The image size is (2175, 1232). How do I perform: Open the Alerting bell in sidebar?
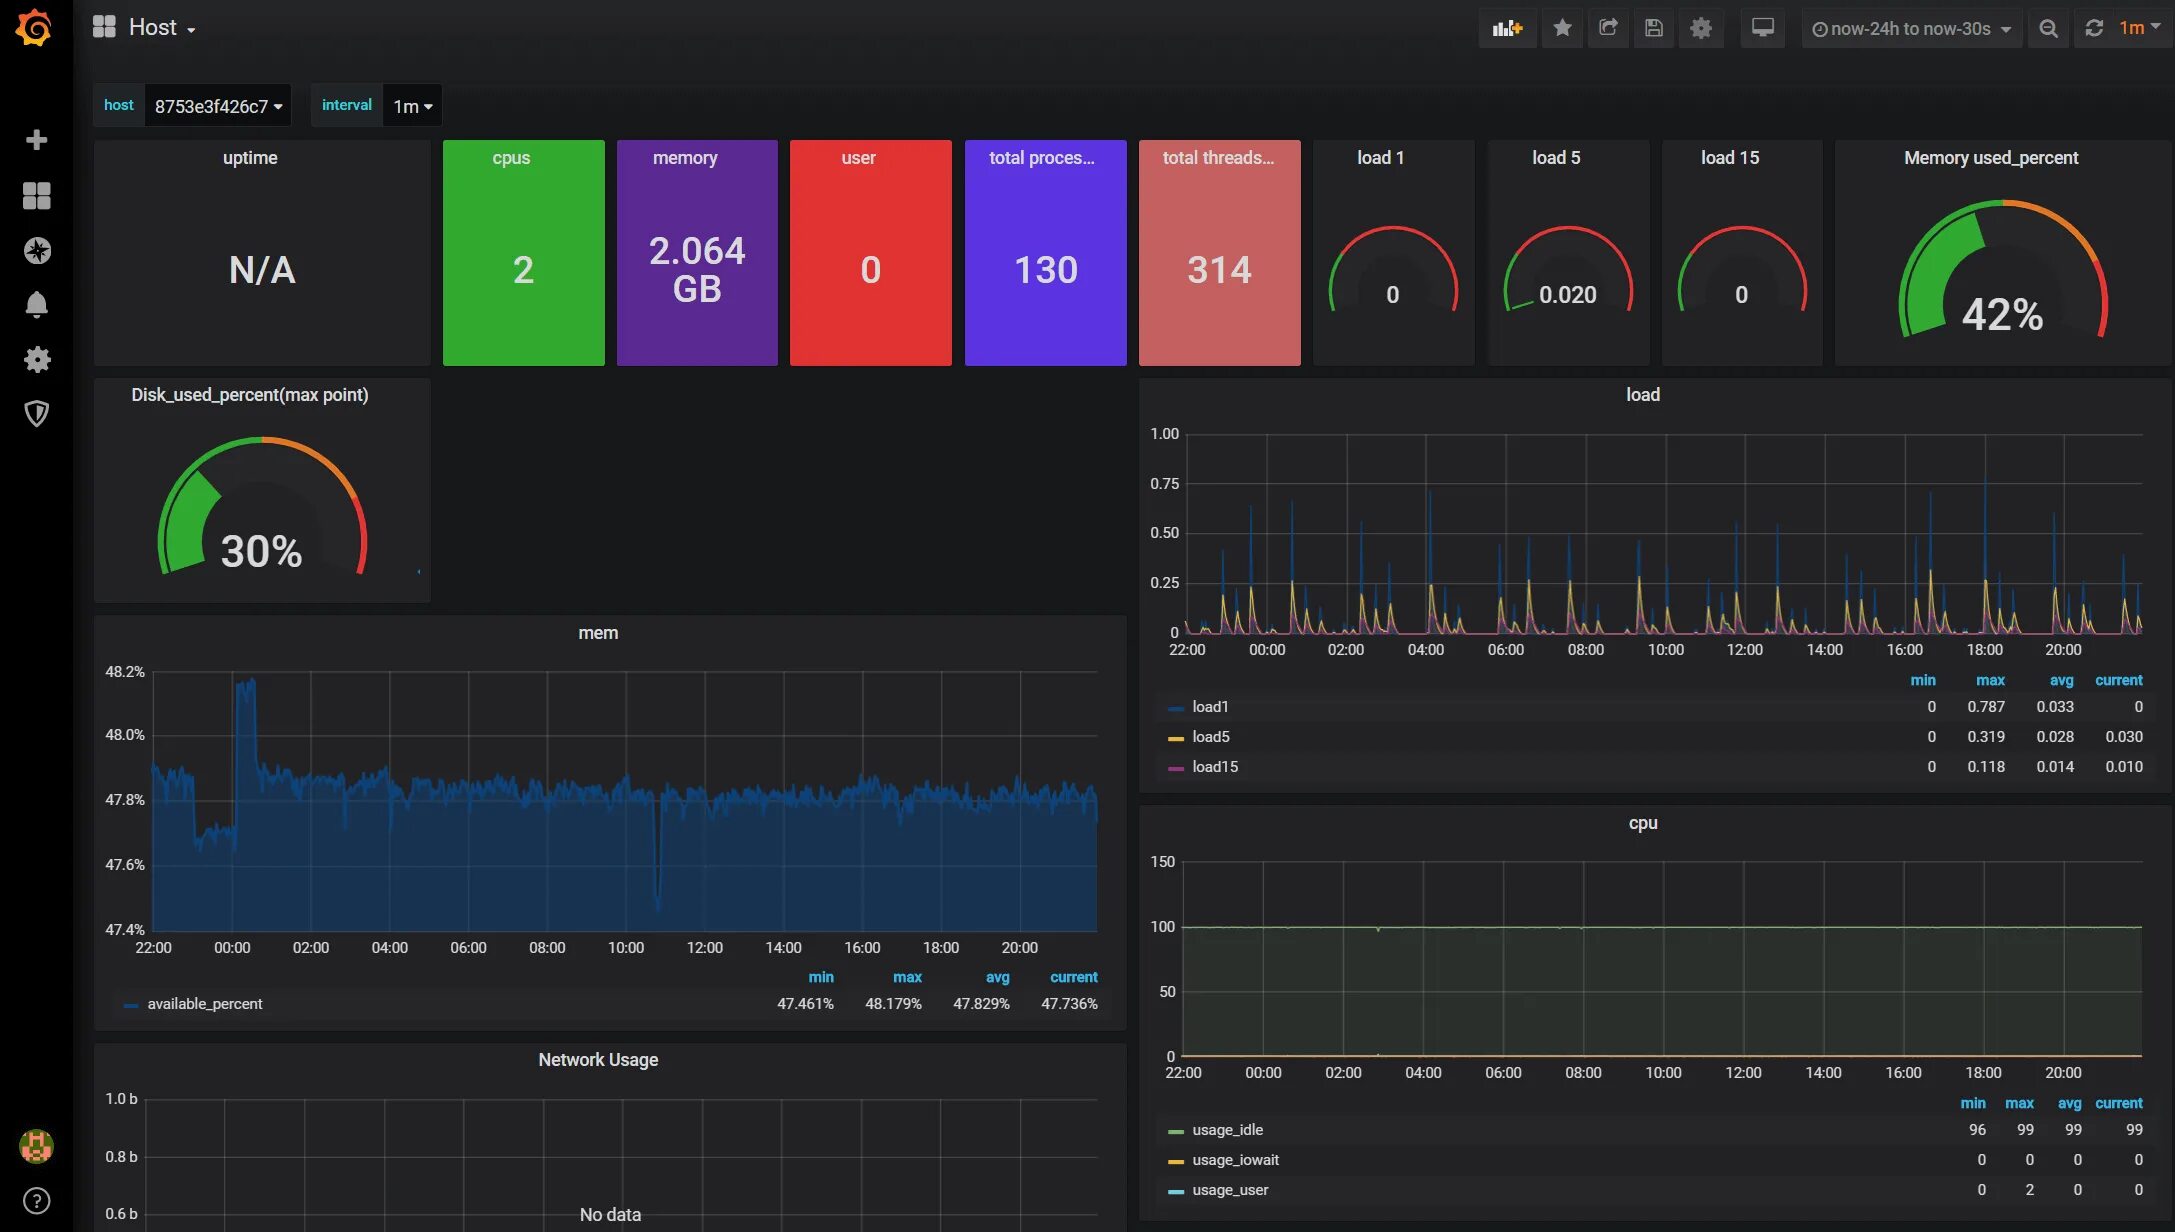pos(36,304)
